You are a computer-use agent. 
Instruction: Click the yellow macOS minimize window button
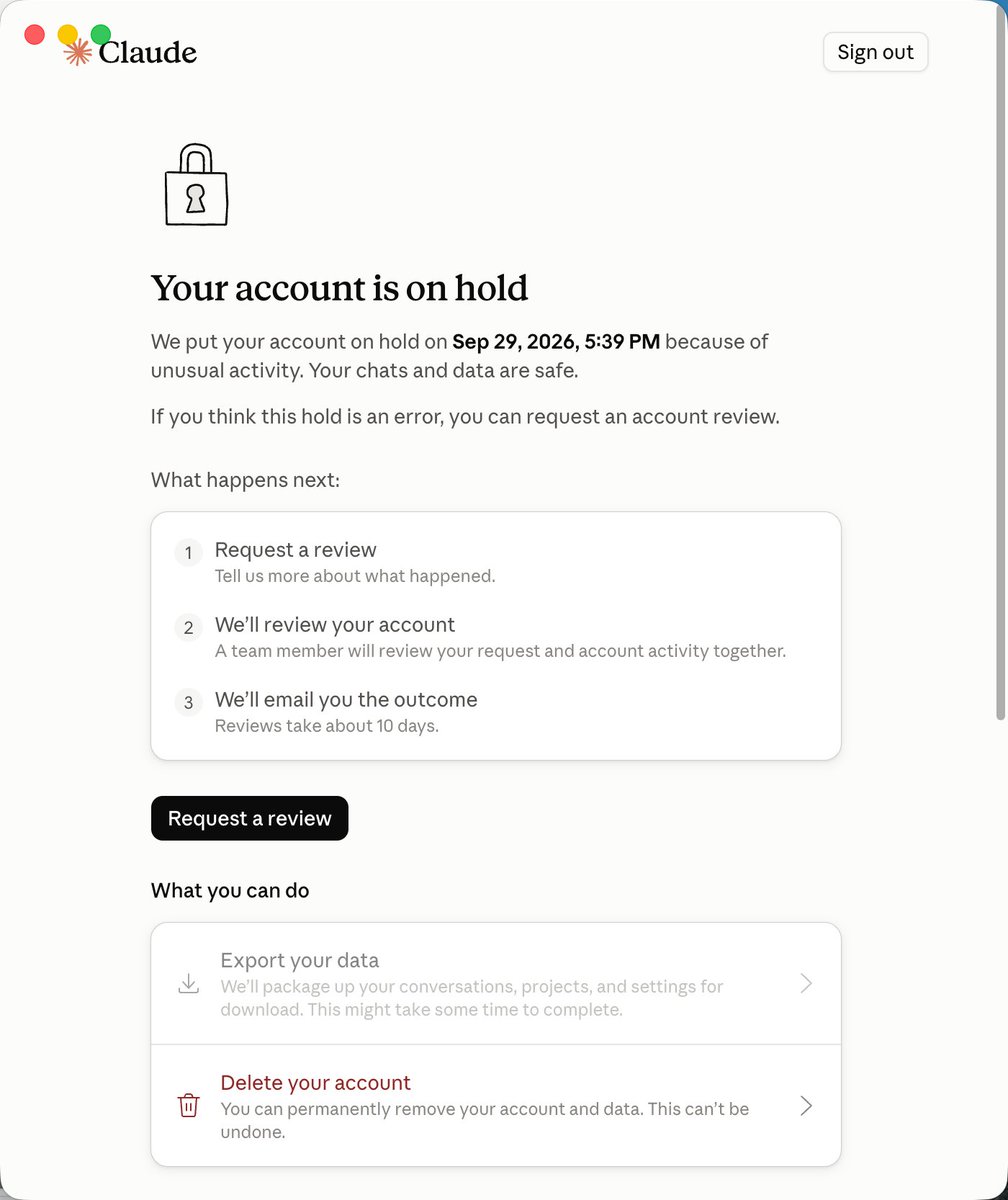coord(68,35)
